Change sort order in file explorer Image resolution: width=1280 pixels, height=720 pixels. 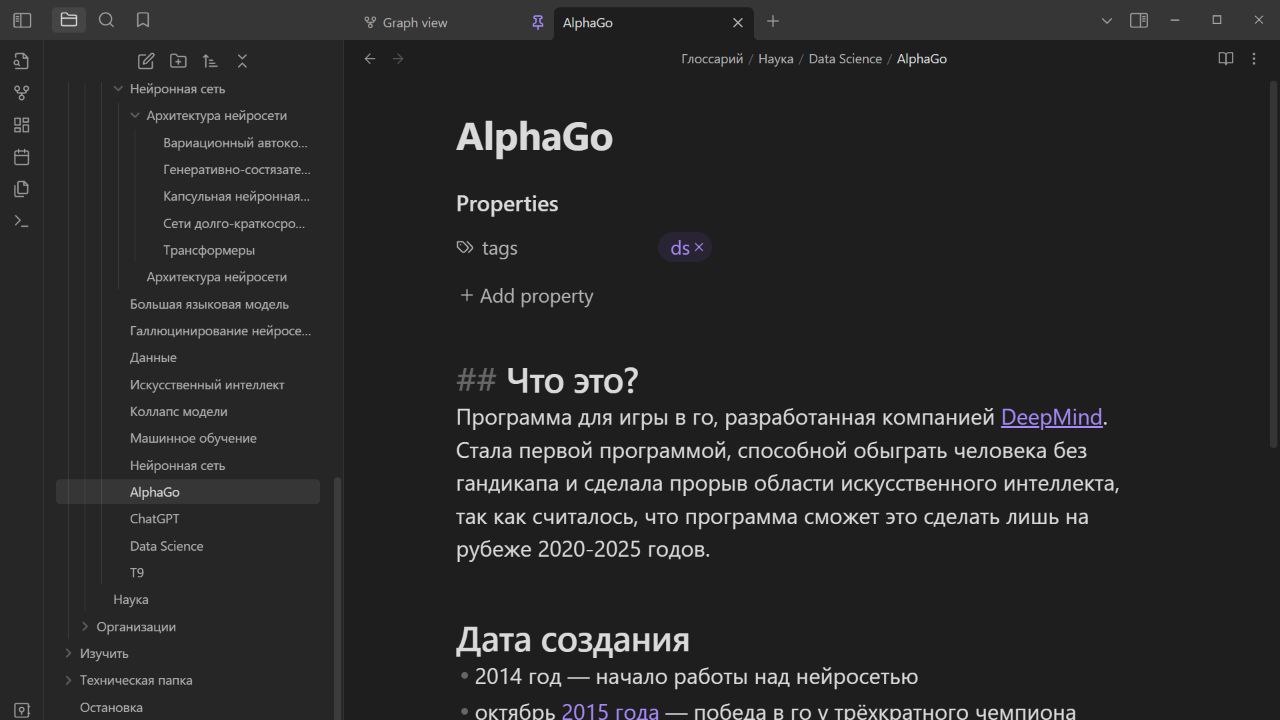(x=210, y=61)
